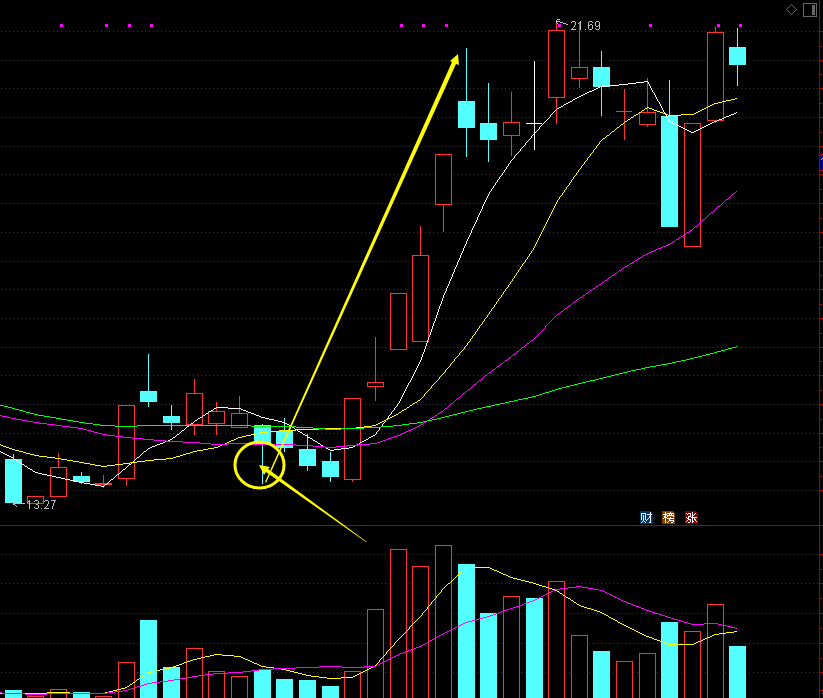
Task: Click the blue 财 finance icon
Action: (646, 517)
